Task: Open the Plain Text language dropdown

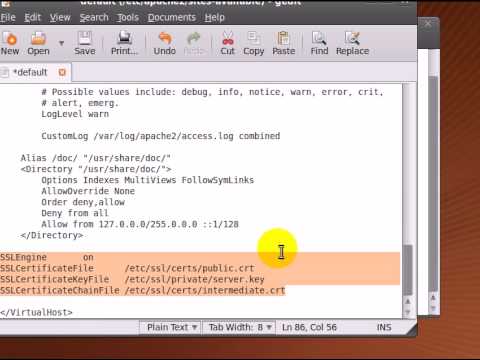Action: (x=172, y=327)
